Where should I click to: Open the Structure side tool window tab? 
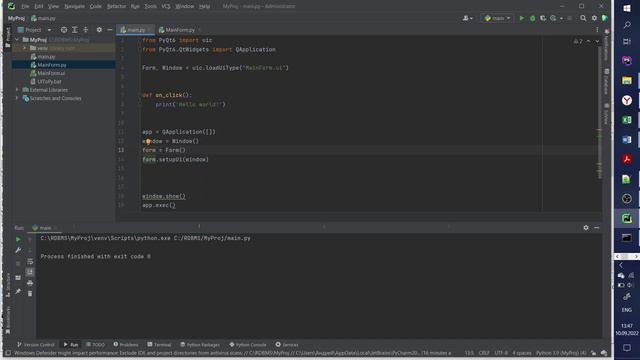tap(8, 285)
